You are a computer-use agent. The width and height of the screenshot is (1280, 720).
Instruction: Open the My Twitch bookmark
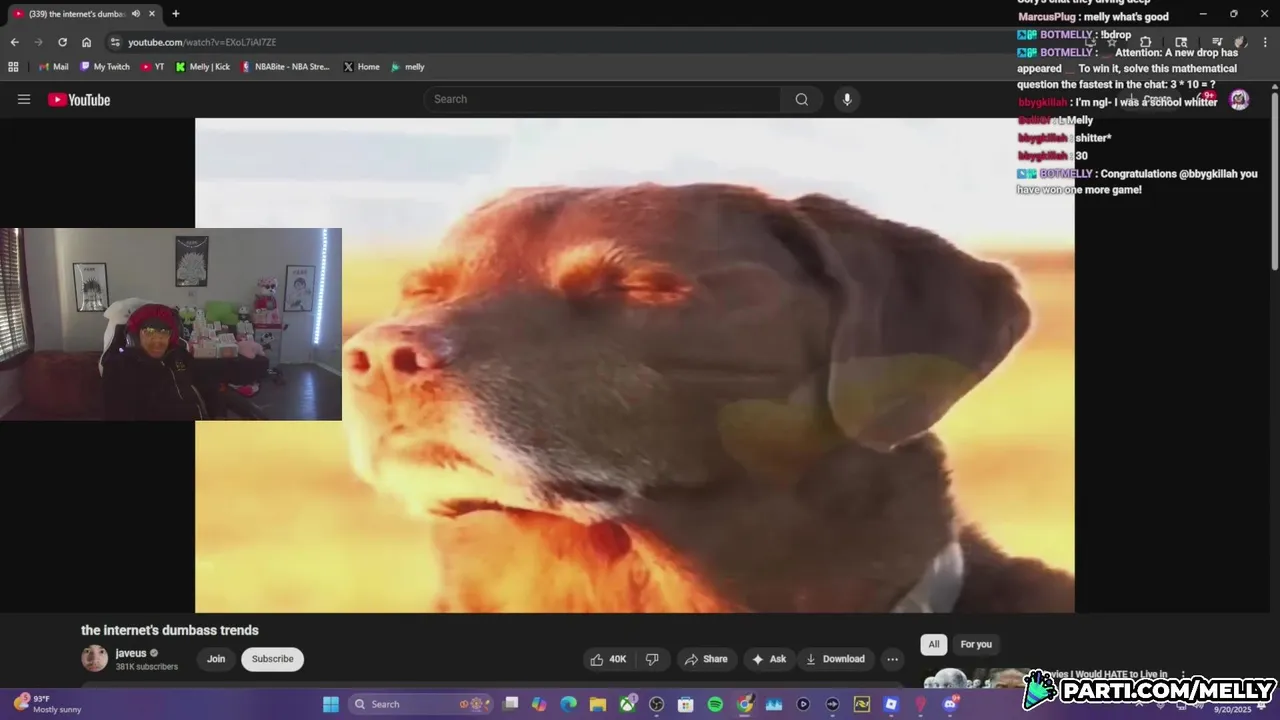tap(105, 67)
